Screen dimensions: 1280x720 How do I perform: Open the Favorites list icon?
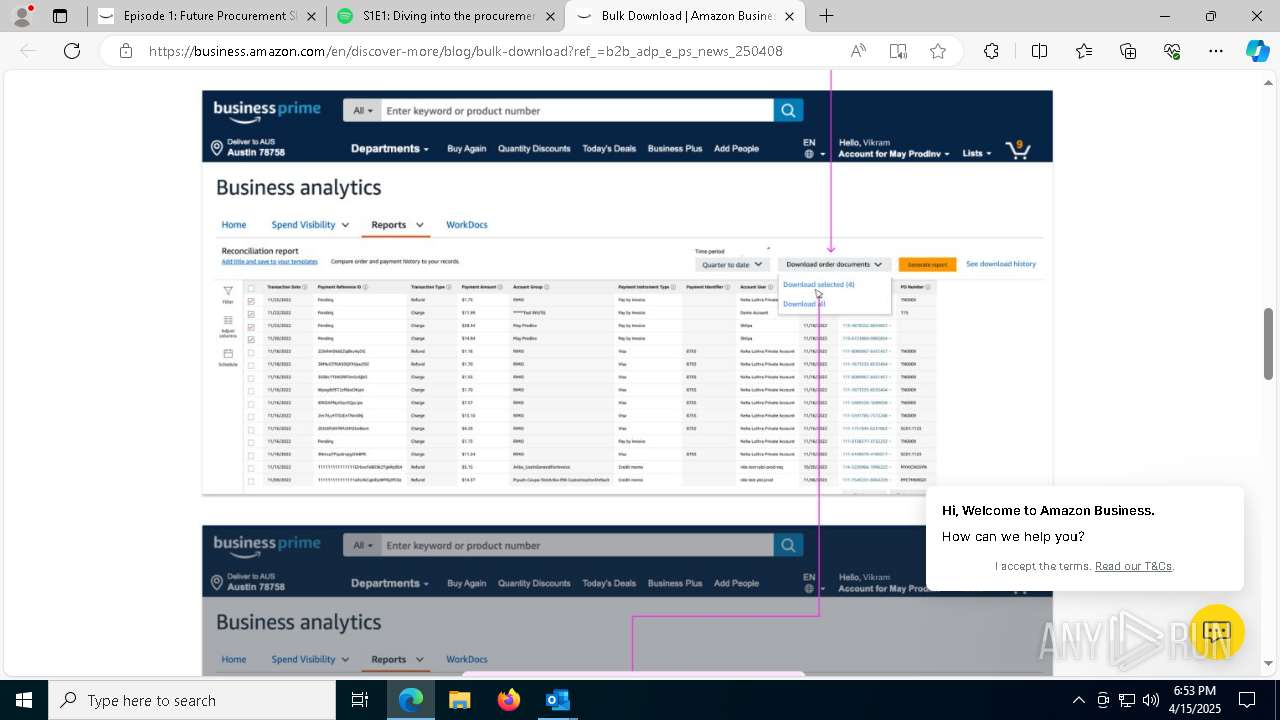(1084, 51)
